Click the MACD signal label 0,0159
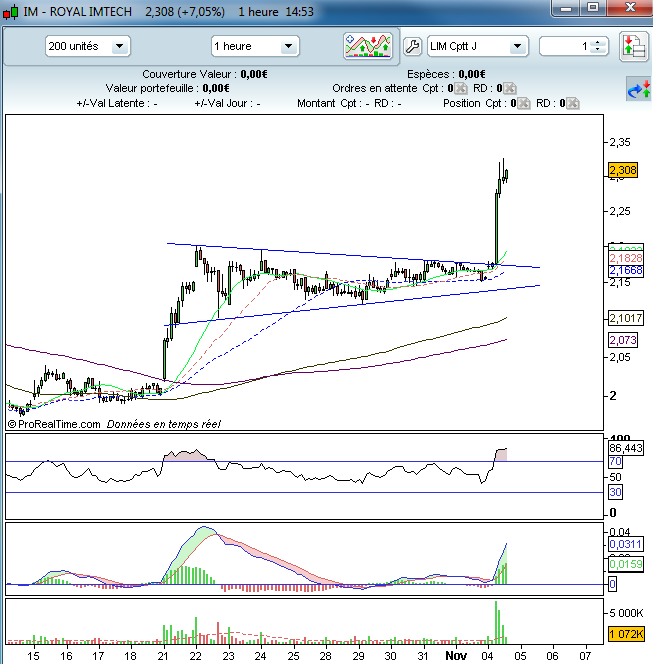Screen dimensions: 653x664 click(x=625, y=564)
